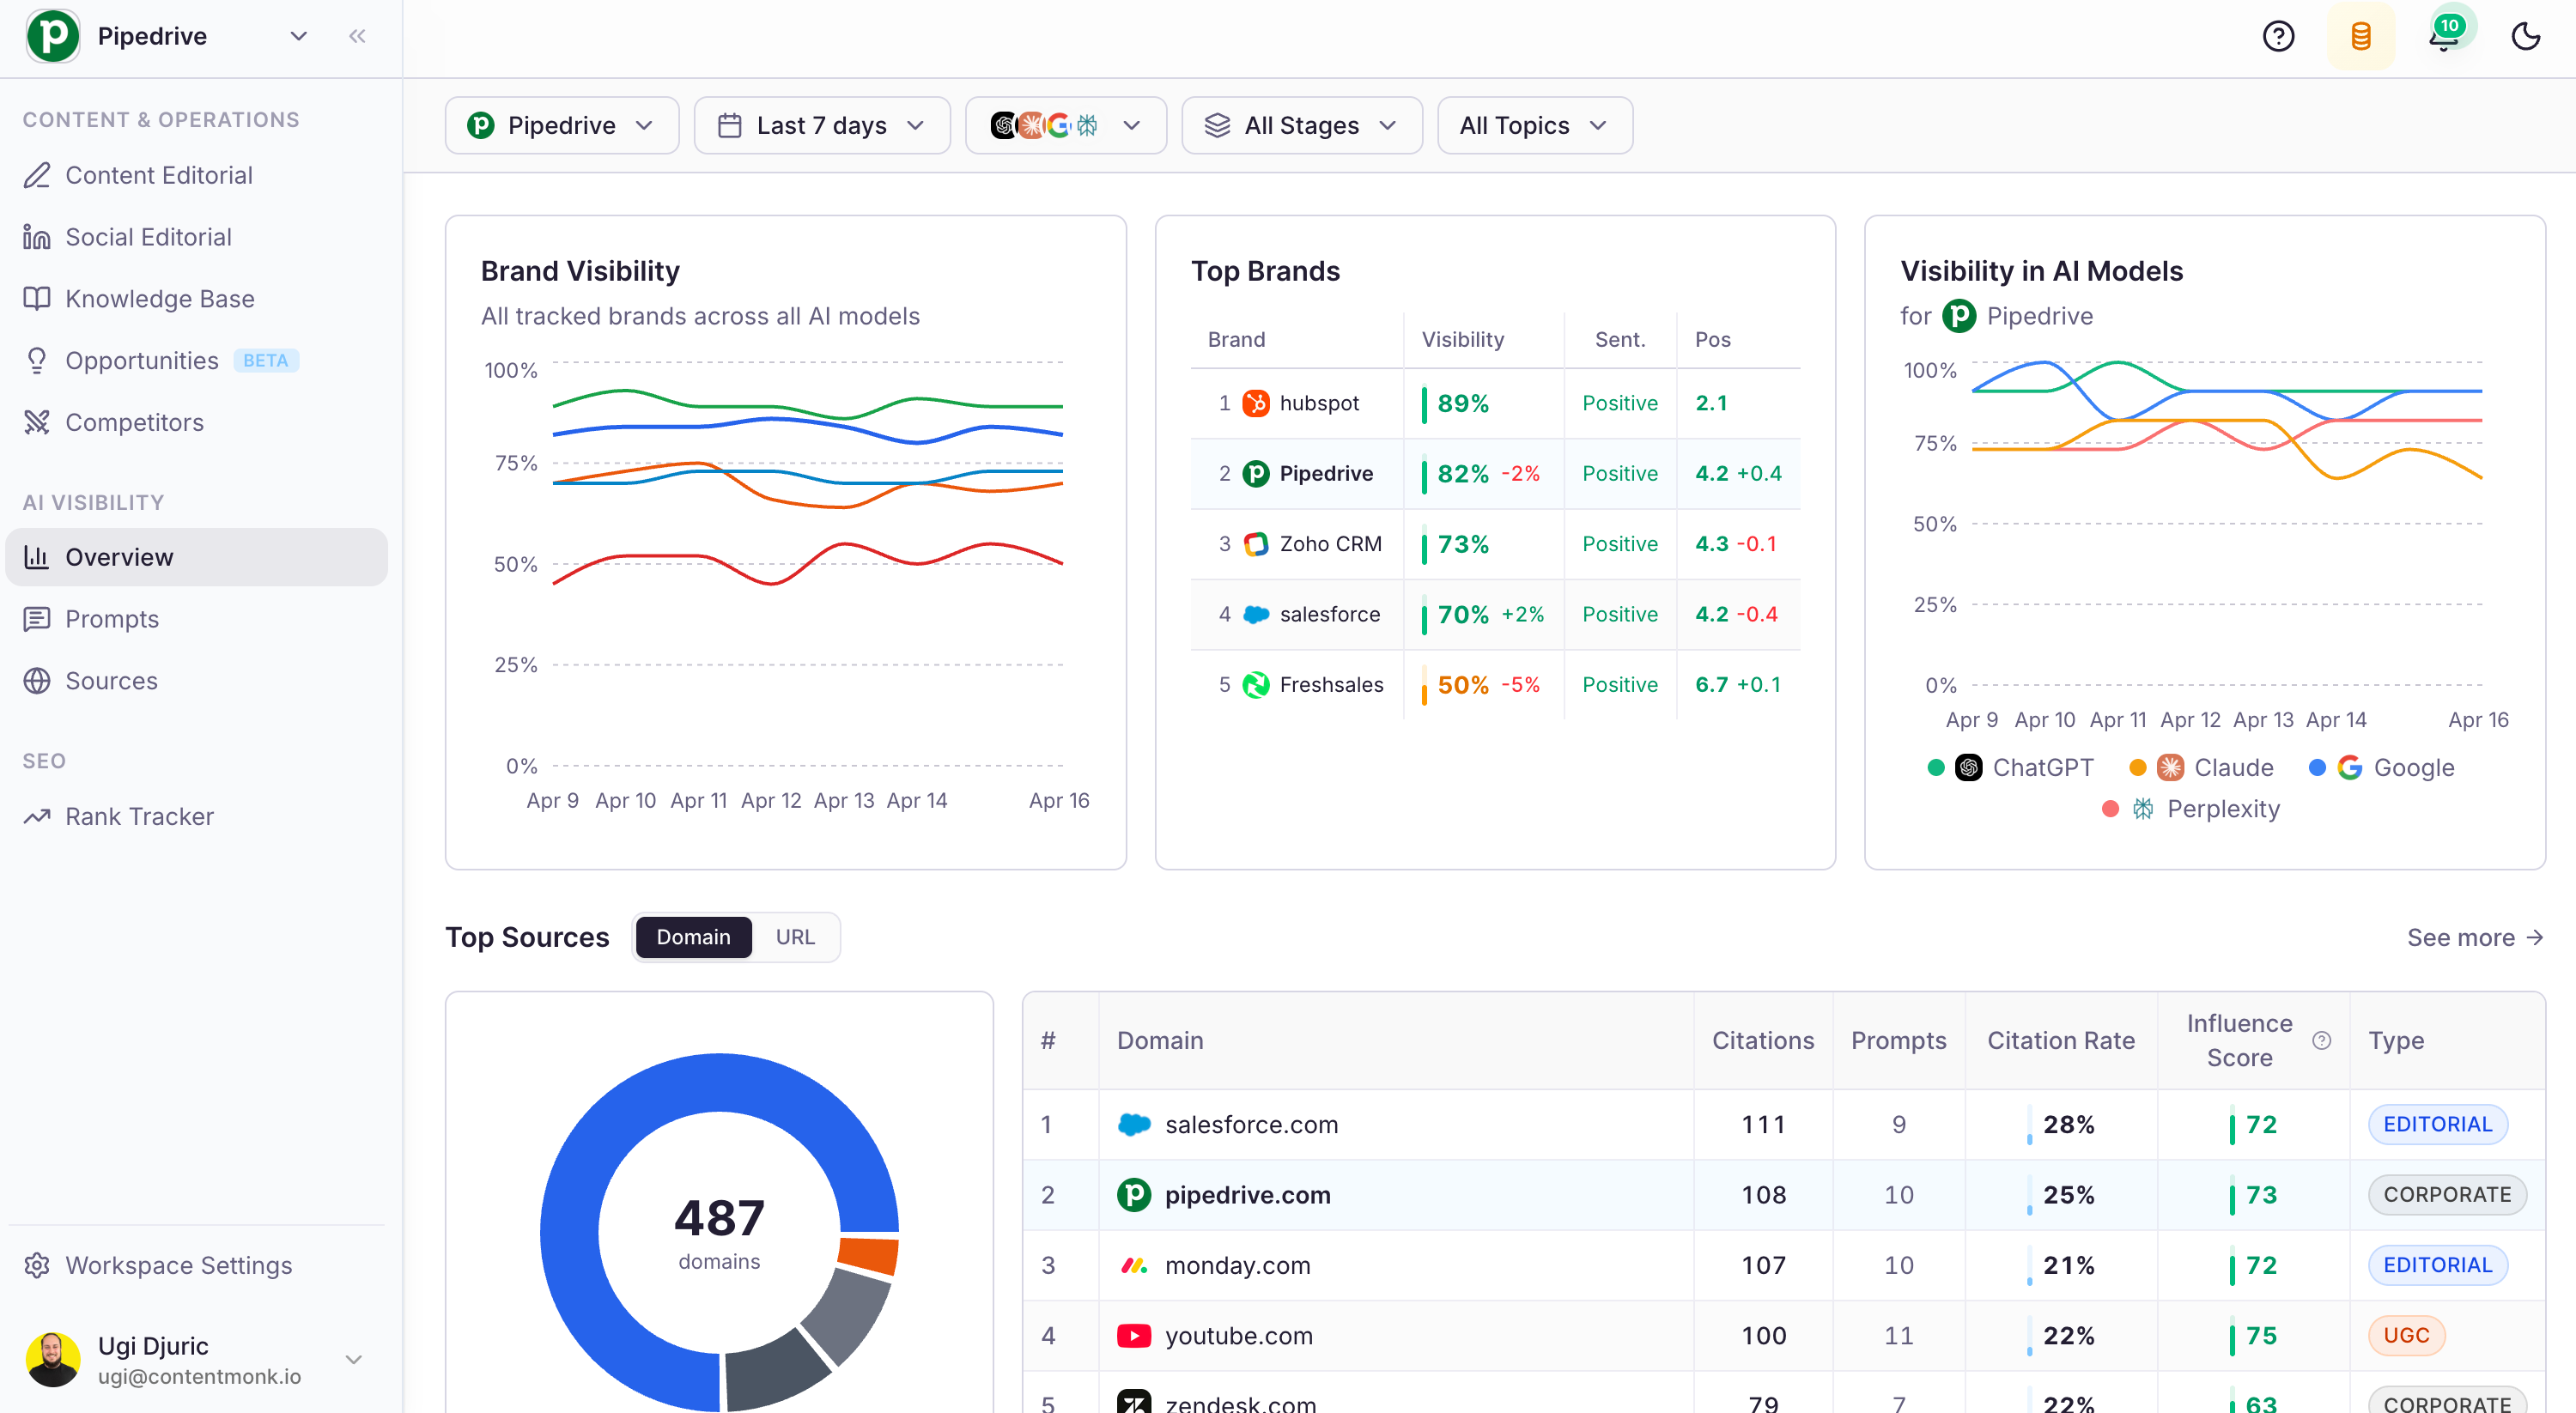Expand the Last 7 days dropdown
Viewport: 2576px width, 1413px height.
tap(821, 126)
